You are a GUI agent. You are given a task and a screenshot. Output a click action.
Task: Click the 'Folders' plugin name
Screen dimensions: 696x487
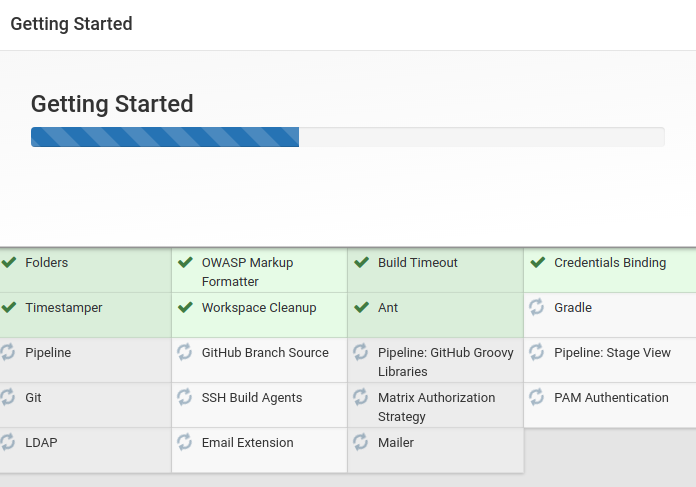(x=47, y=262)
